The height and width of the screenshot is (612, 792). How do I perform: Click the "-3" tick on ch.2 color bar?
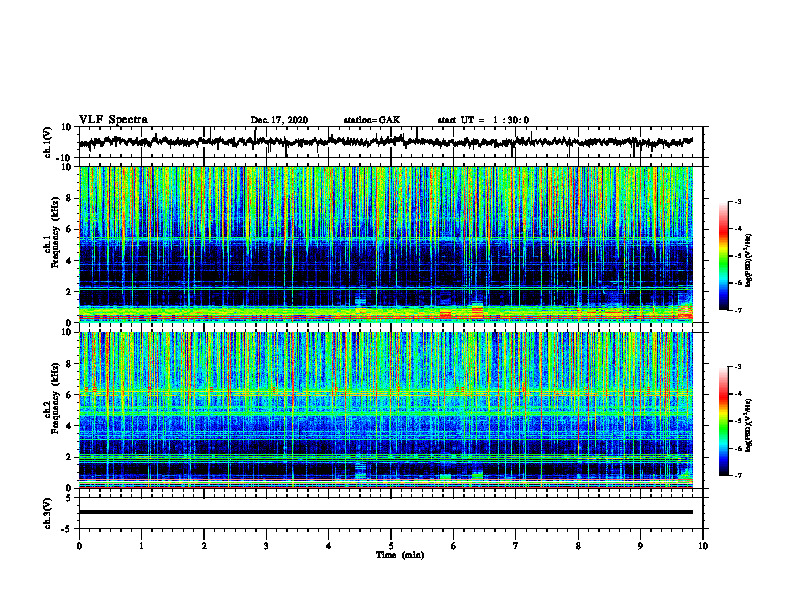tap(737, 367)
